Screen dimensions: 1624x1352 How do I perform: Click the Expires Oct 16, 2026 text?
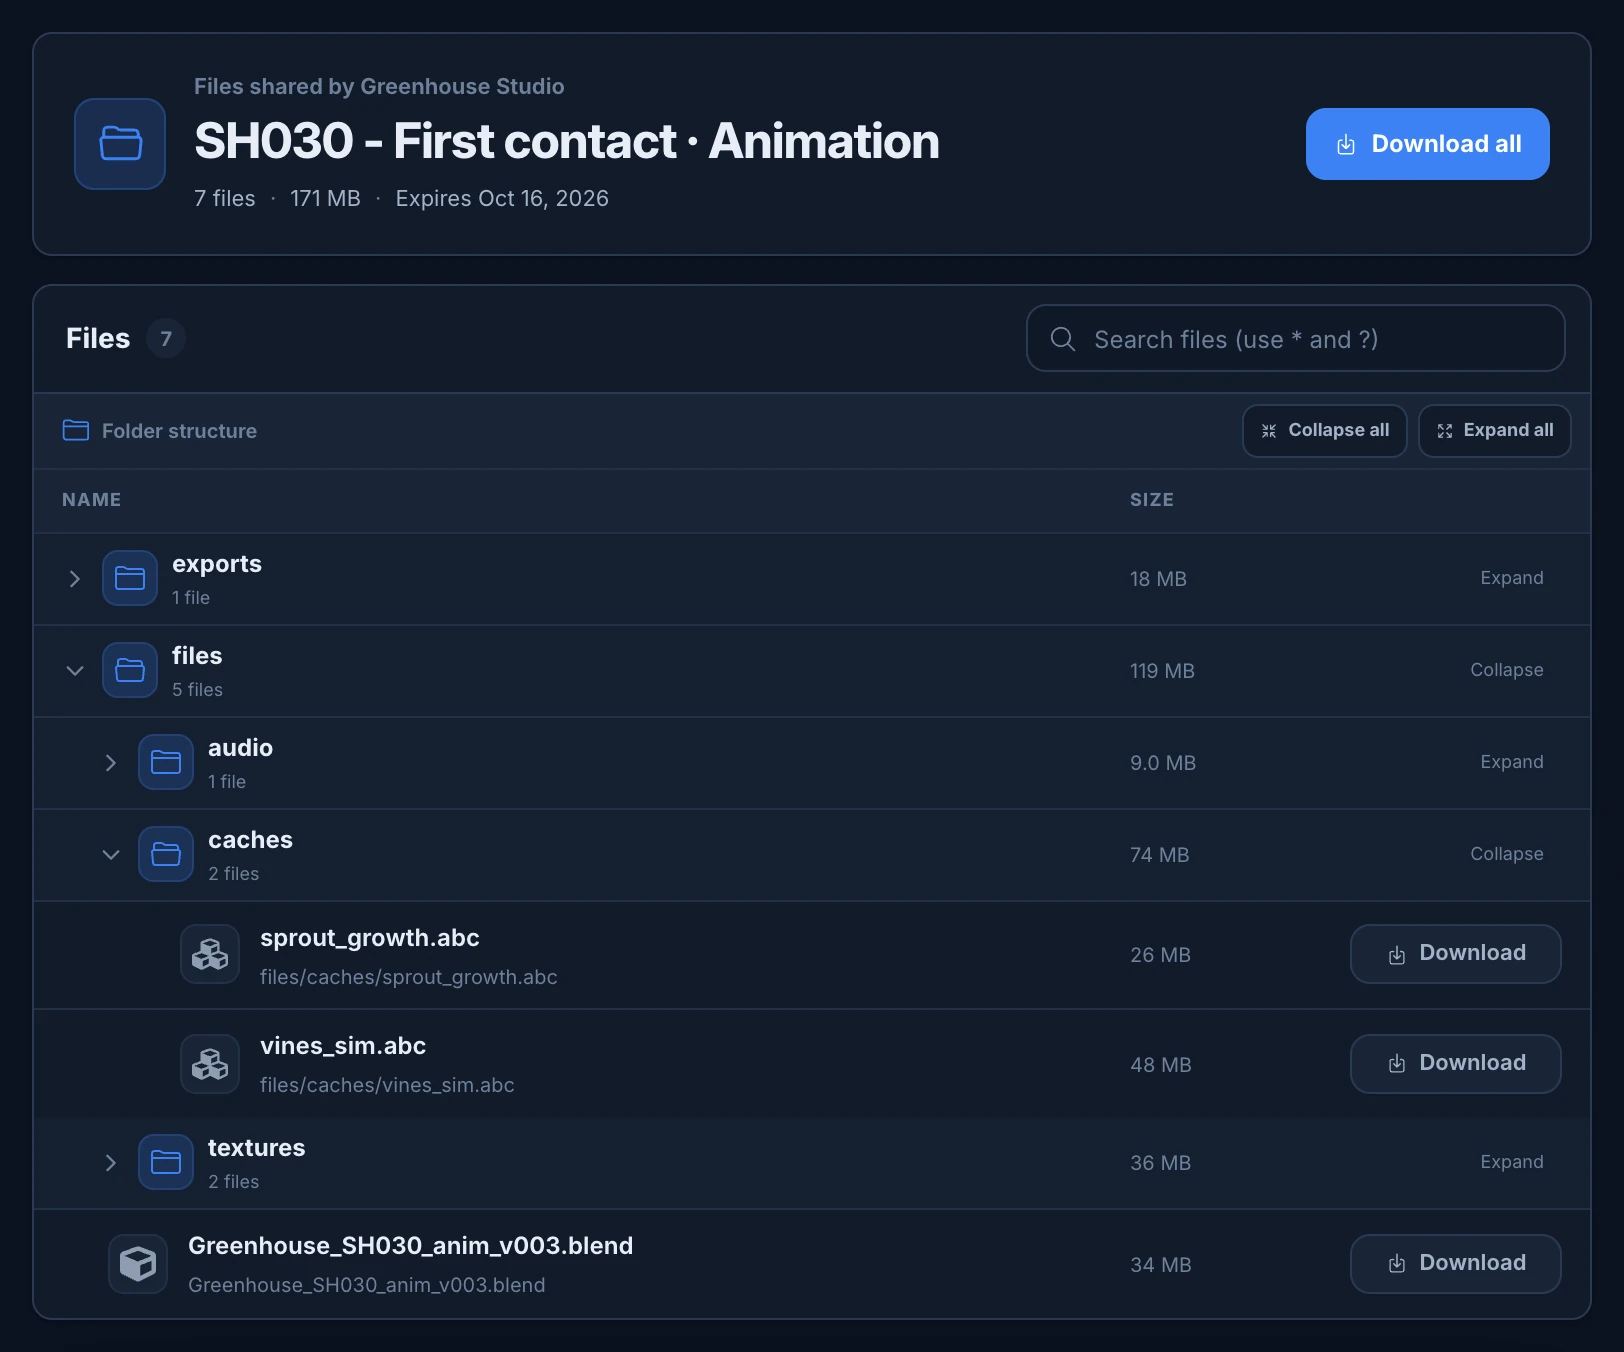[x=502, y=198]
